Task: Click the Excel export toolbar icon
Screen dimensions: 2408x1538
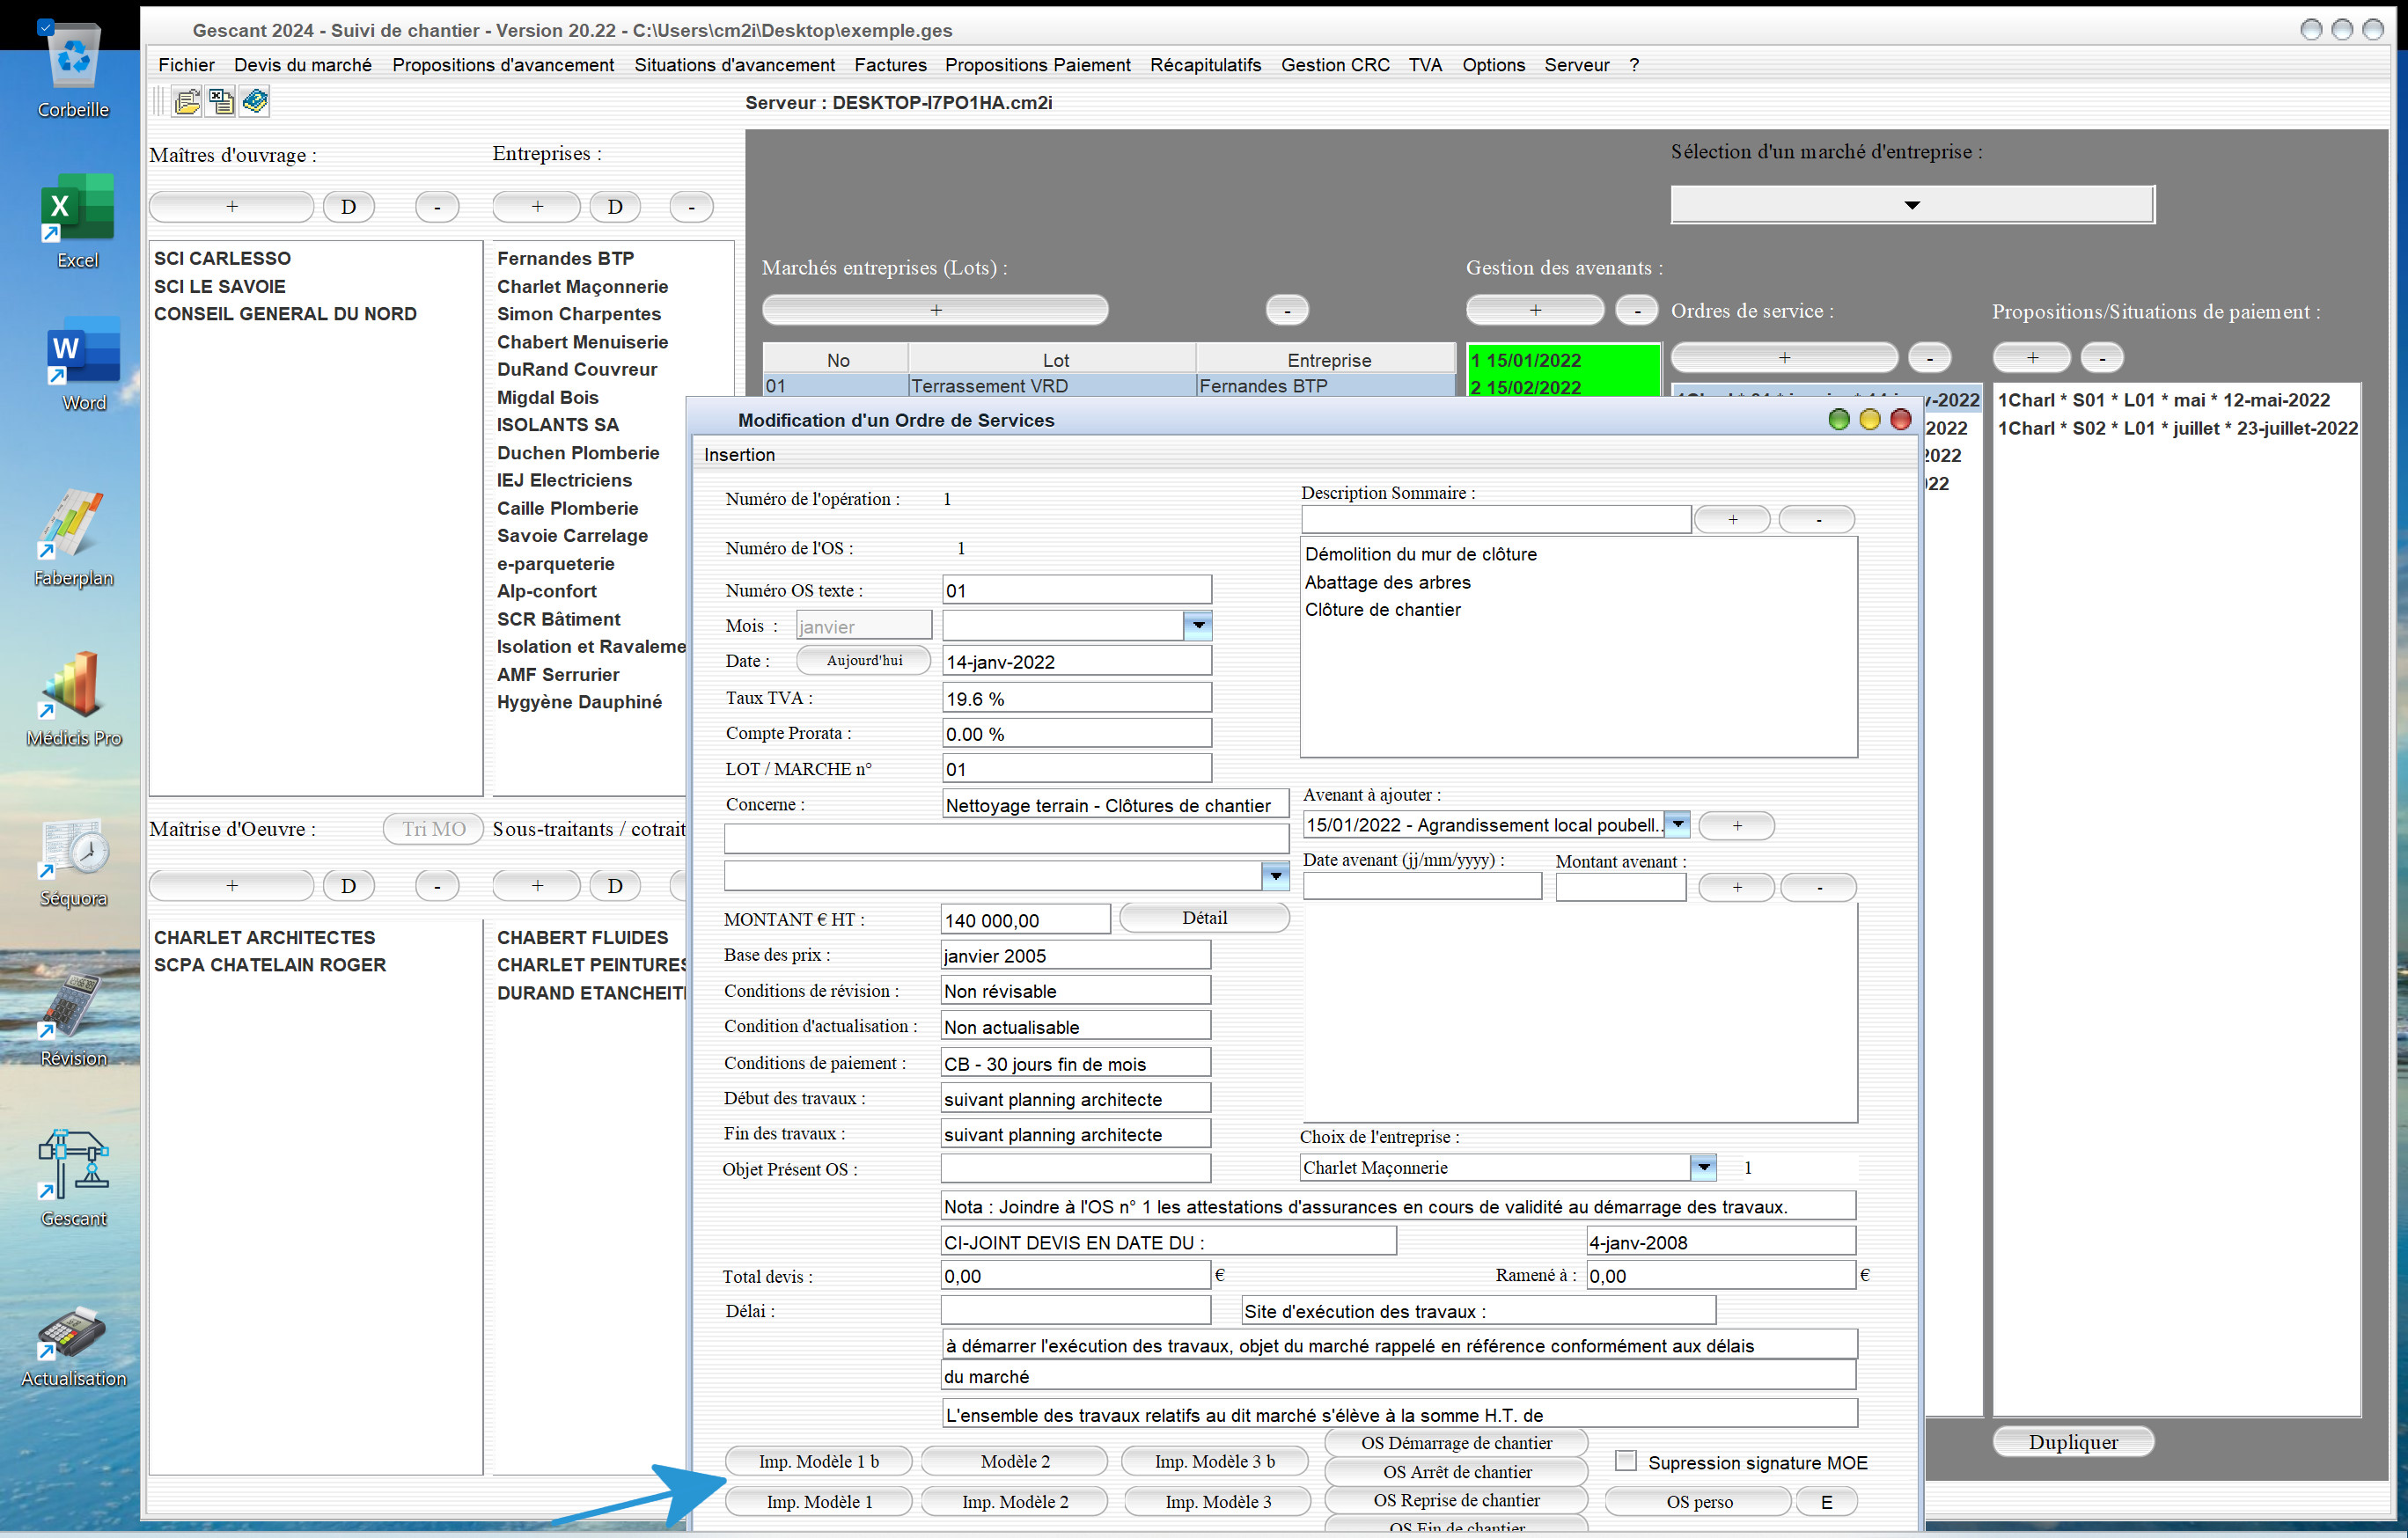Action: point(221,102)
